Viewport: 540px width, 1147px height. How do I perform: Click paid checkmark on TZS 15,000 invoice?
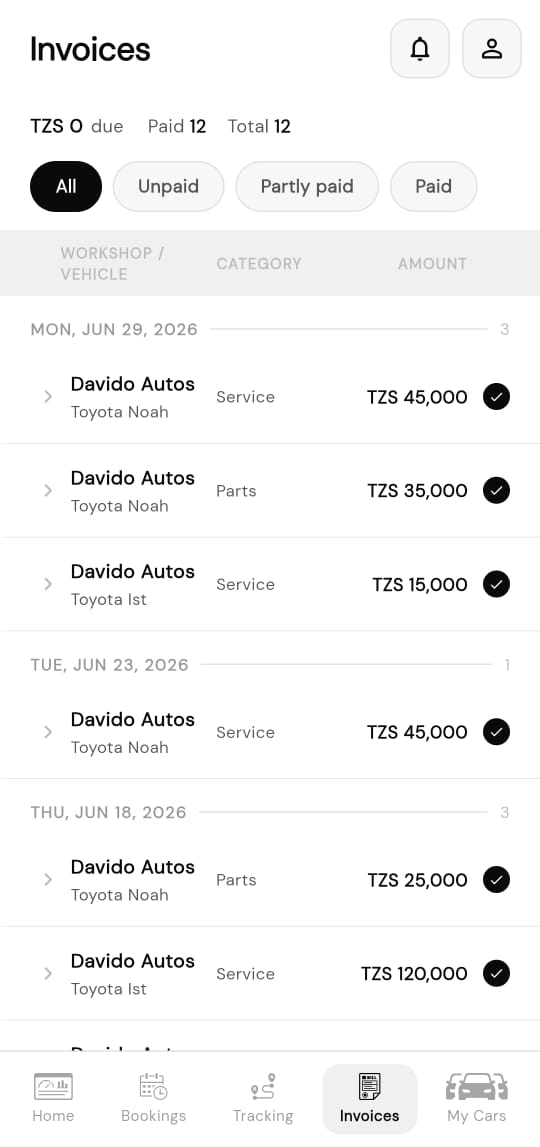click(496, 584)
